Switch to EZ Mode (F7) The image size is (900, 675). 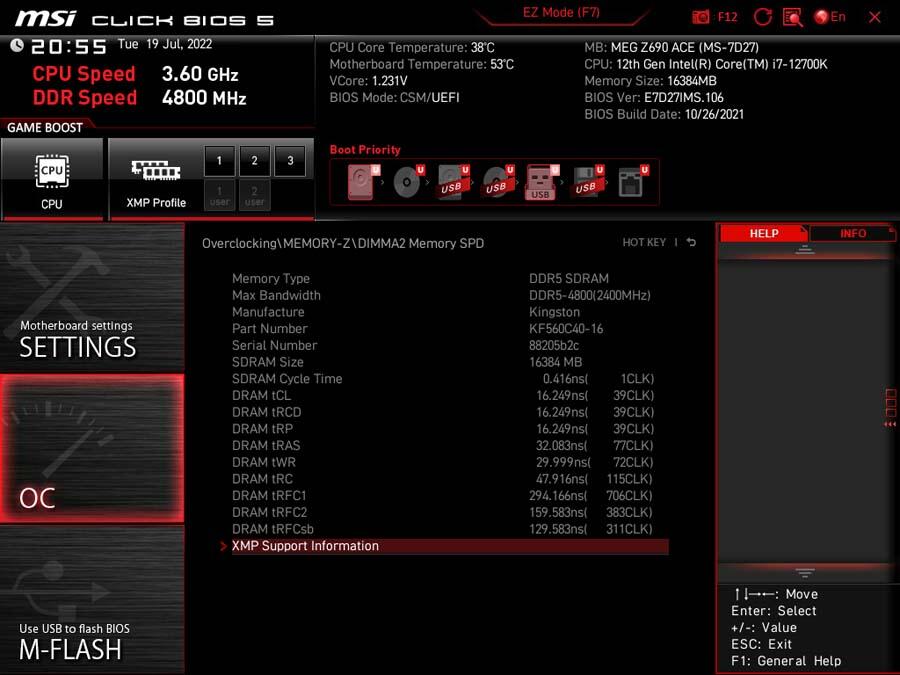click(561, 13)
